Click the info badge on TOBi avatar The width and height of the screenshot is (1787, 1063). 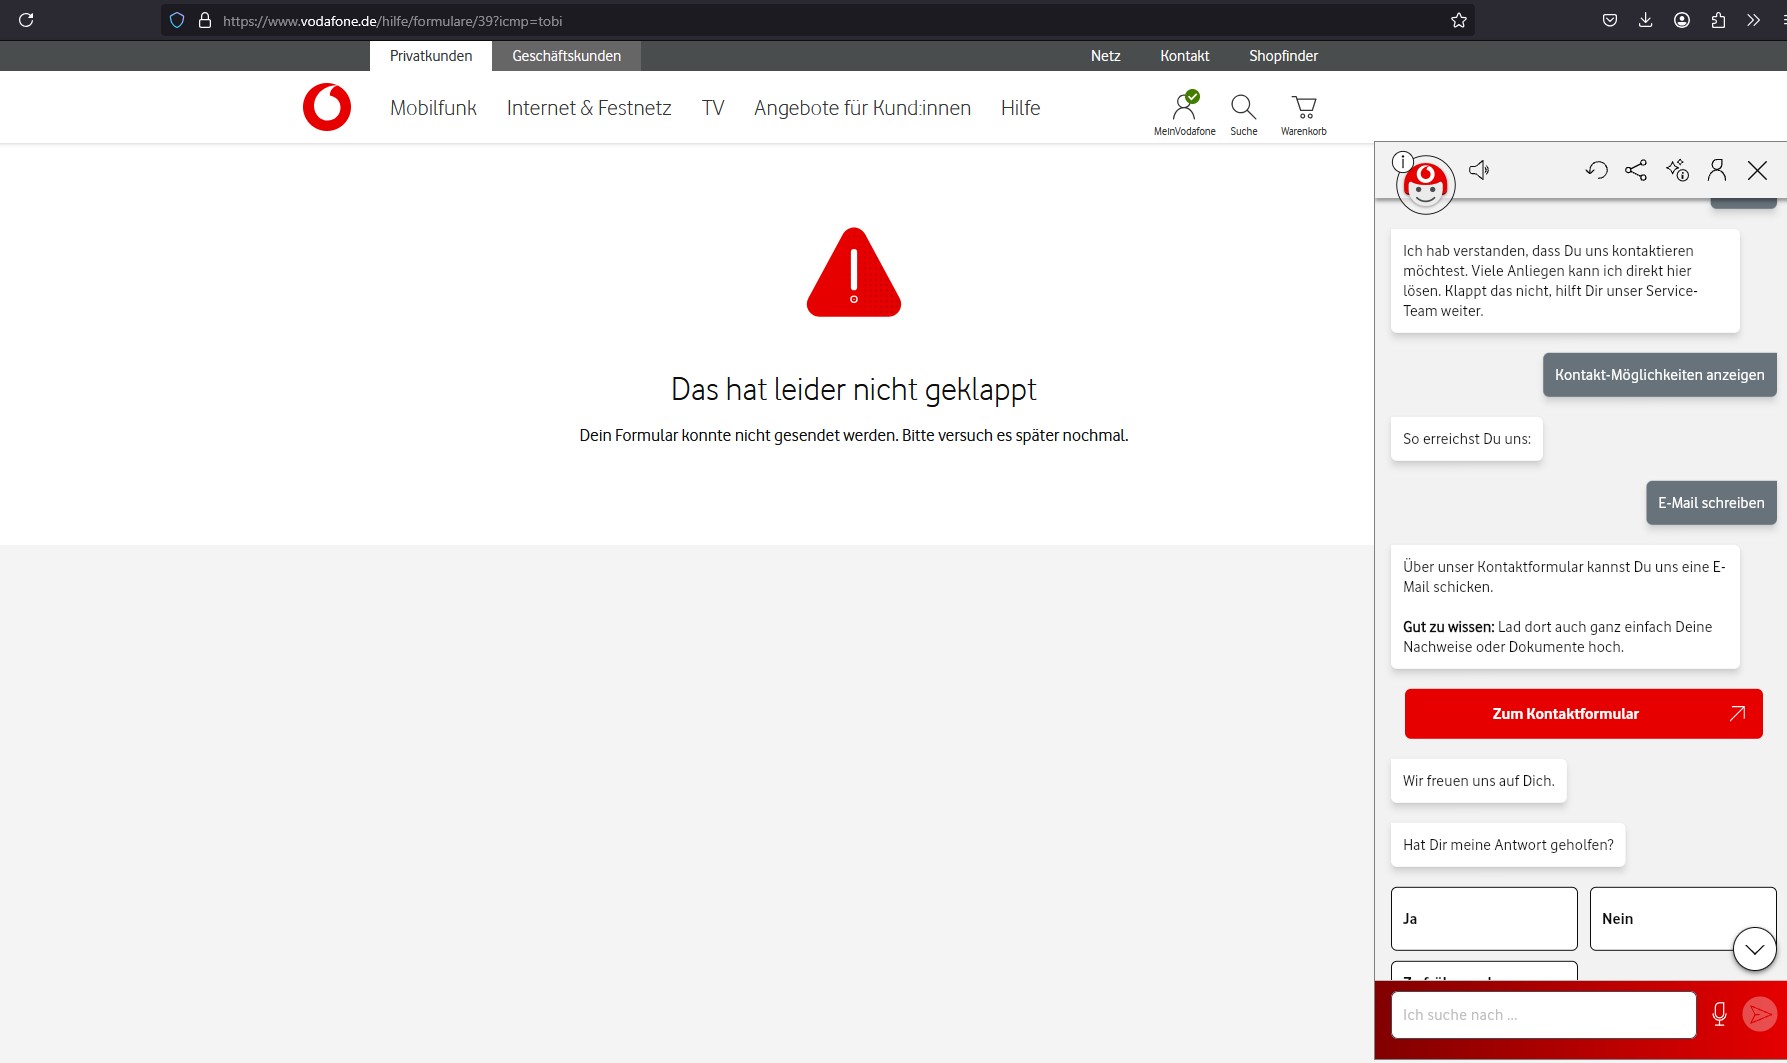pos(1403,161)
